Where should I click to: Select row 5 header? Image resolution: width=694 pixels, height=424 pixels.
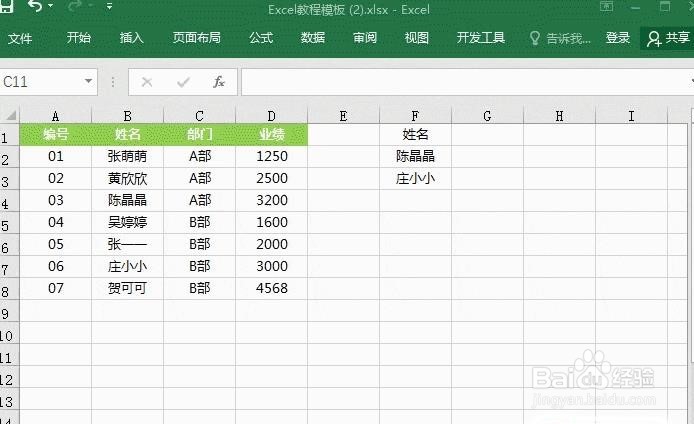click(x=9, y=223)
